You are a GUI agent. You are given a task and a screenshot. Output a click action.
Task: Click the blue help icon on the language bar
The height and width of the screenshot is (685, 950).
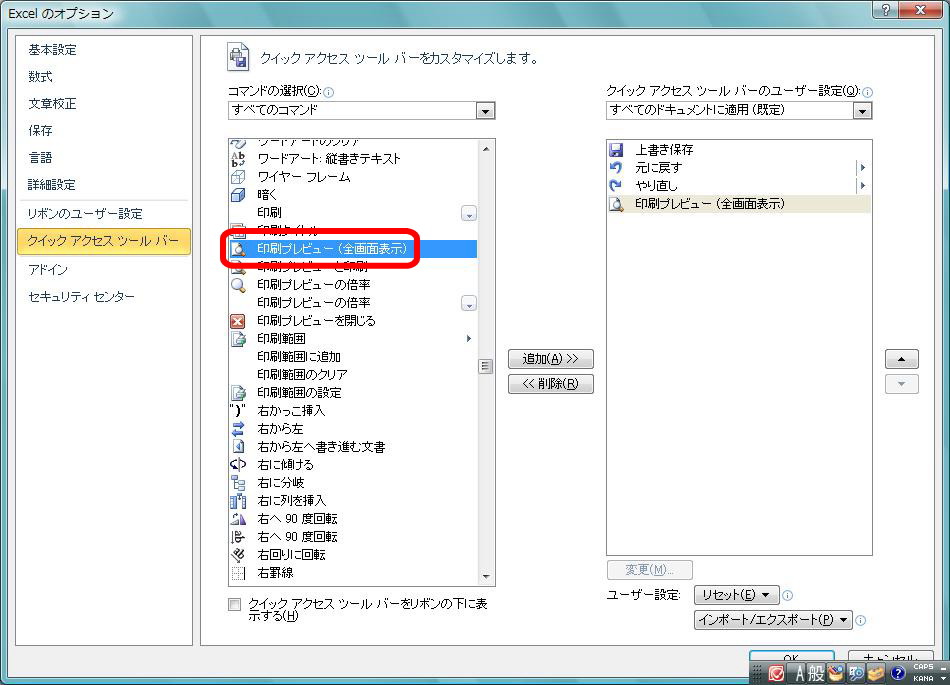click(898, 672)
